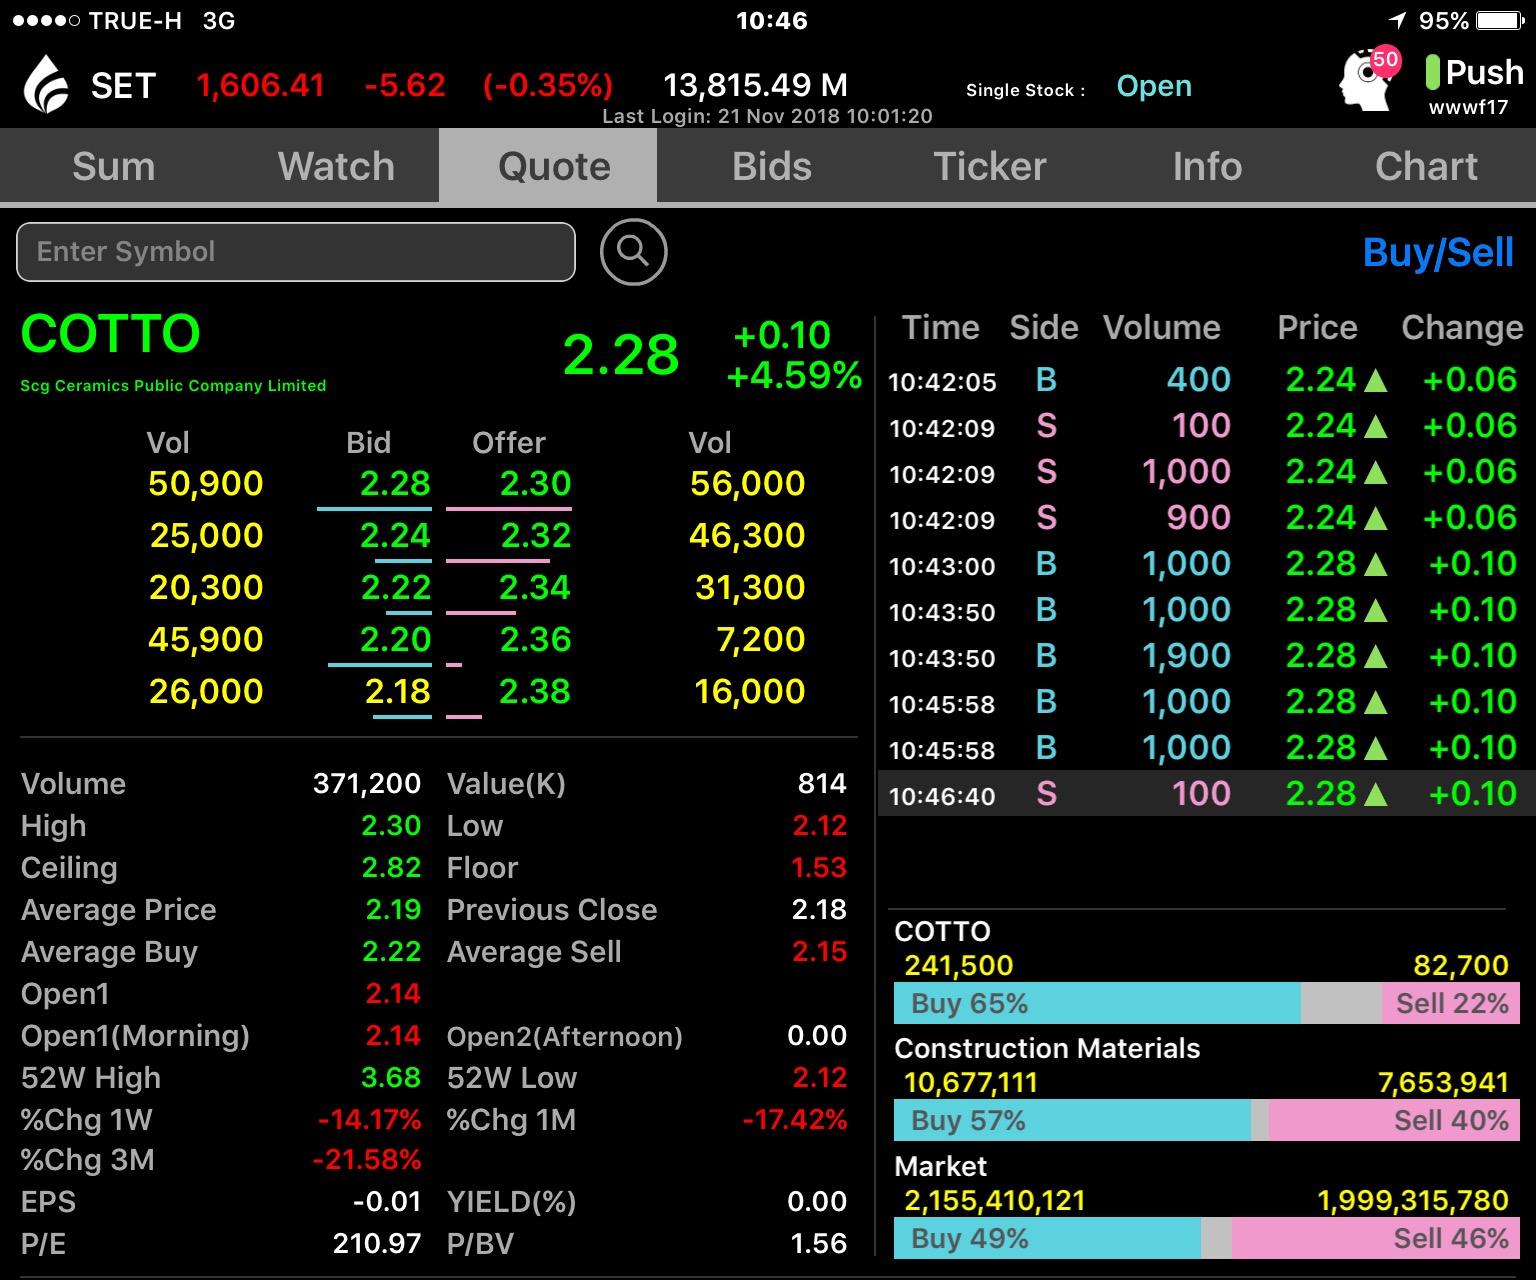Tap the COTTO symbol heading
This screenshot has height=1280, width=1536.
point(110,334)
